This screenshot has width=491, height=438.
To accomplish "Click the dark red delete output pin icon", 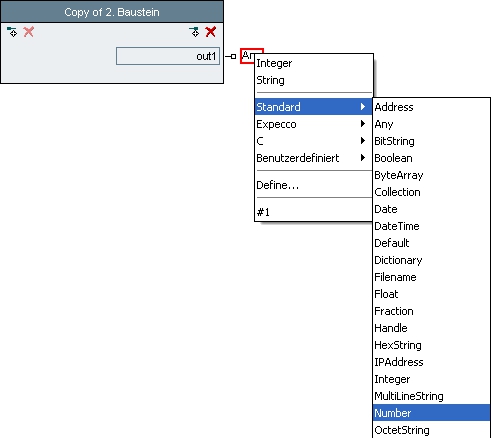I will click(211, 32).
